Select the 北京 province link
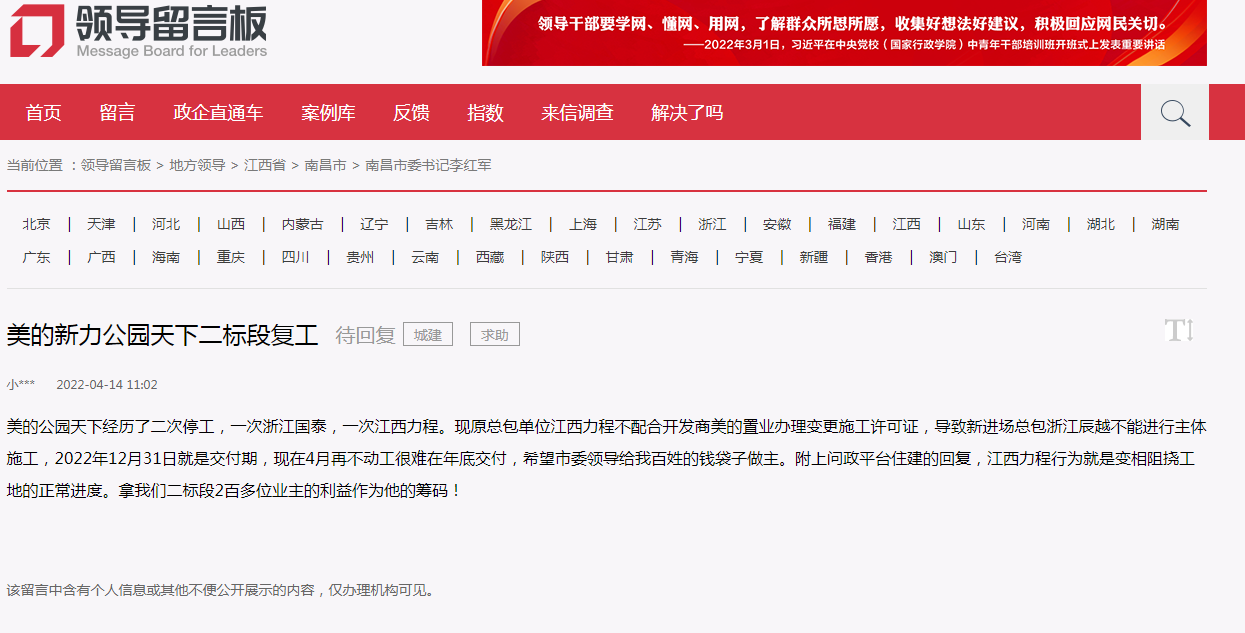 click(x=37, y=224)
